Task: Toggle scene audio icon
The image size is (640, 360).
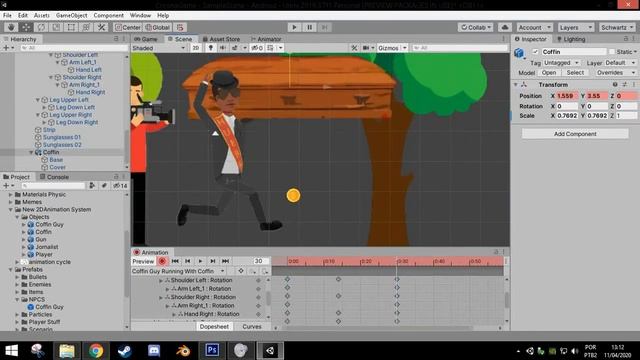Action: coord(222,48)
